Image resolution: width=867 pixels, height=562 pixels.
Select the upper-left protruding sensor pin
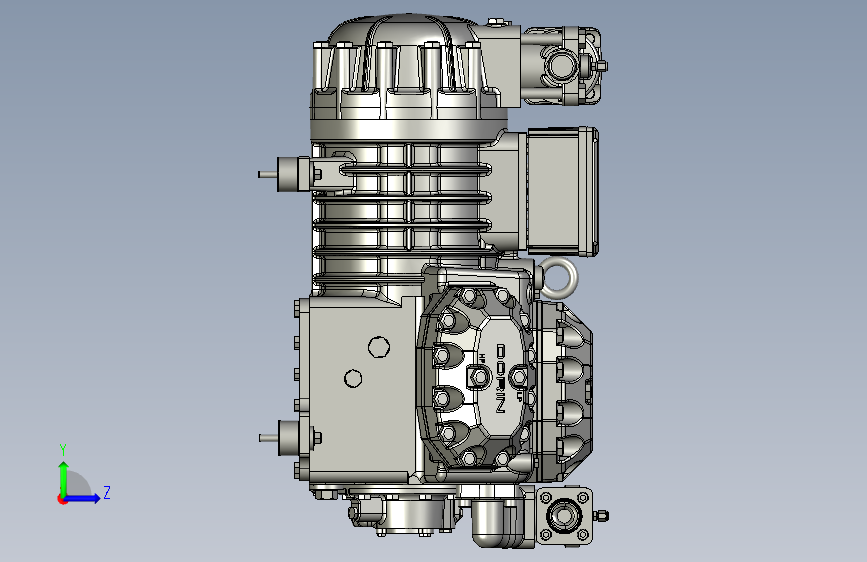(x=268, y=174)
